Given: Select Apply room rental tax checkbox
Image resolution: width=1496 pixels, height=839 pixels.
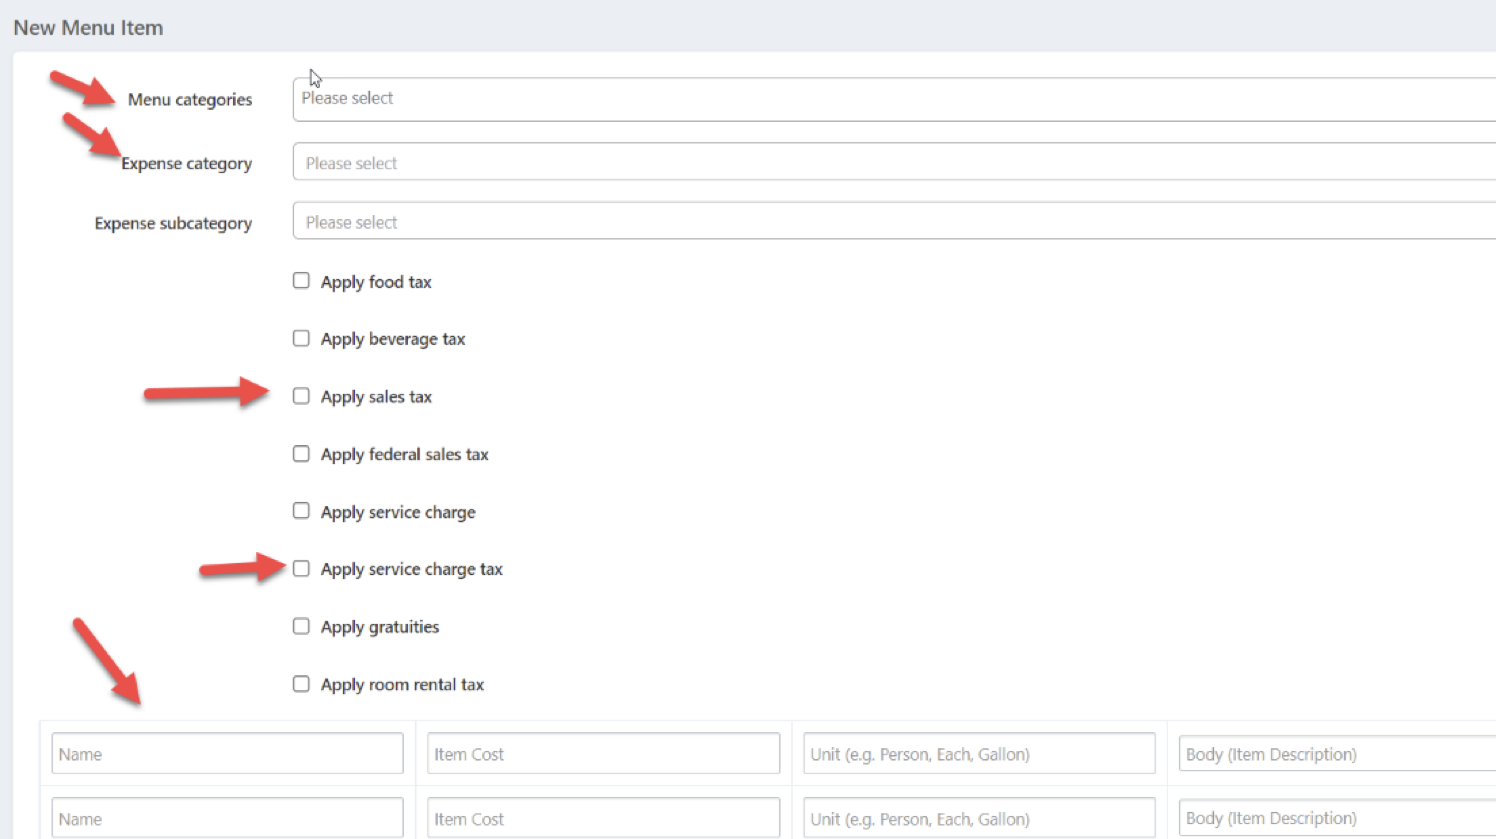Looking at the screenshot, I should click(x=301, y=684).
